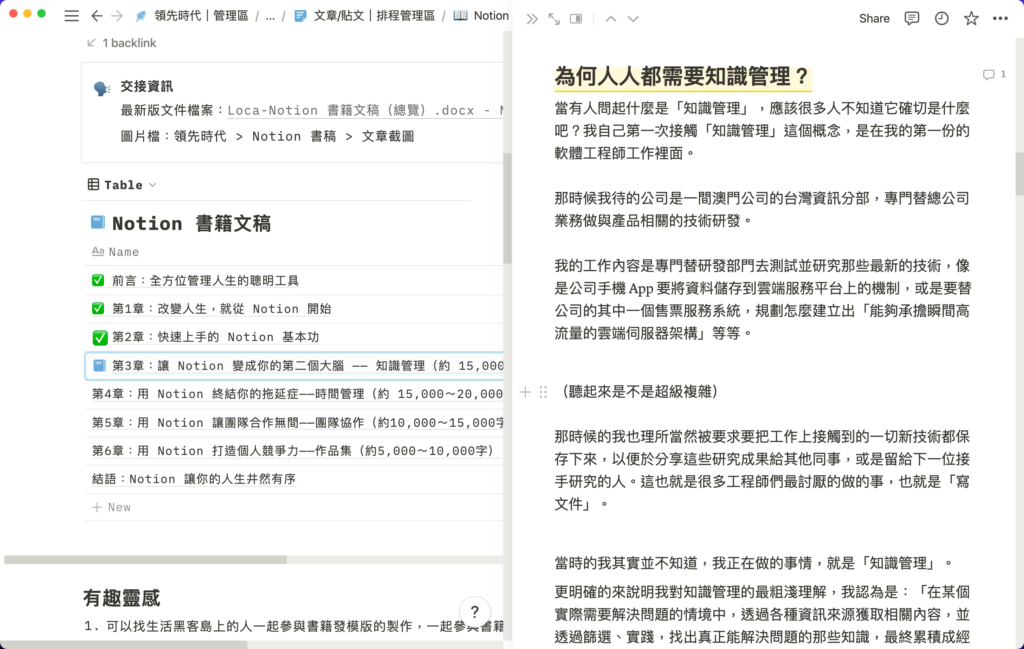Viewport: 1024px width, 649px height.
Task: Open 第5章 團隊協作 row
Action: click(297, 422)
